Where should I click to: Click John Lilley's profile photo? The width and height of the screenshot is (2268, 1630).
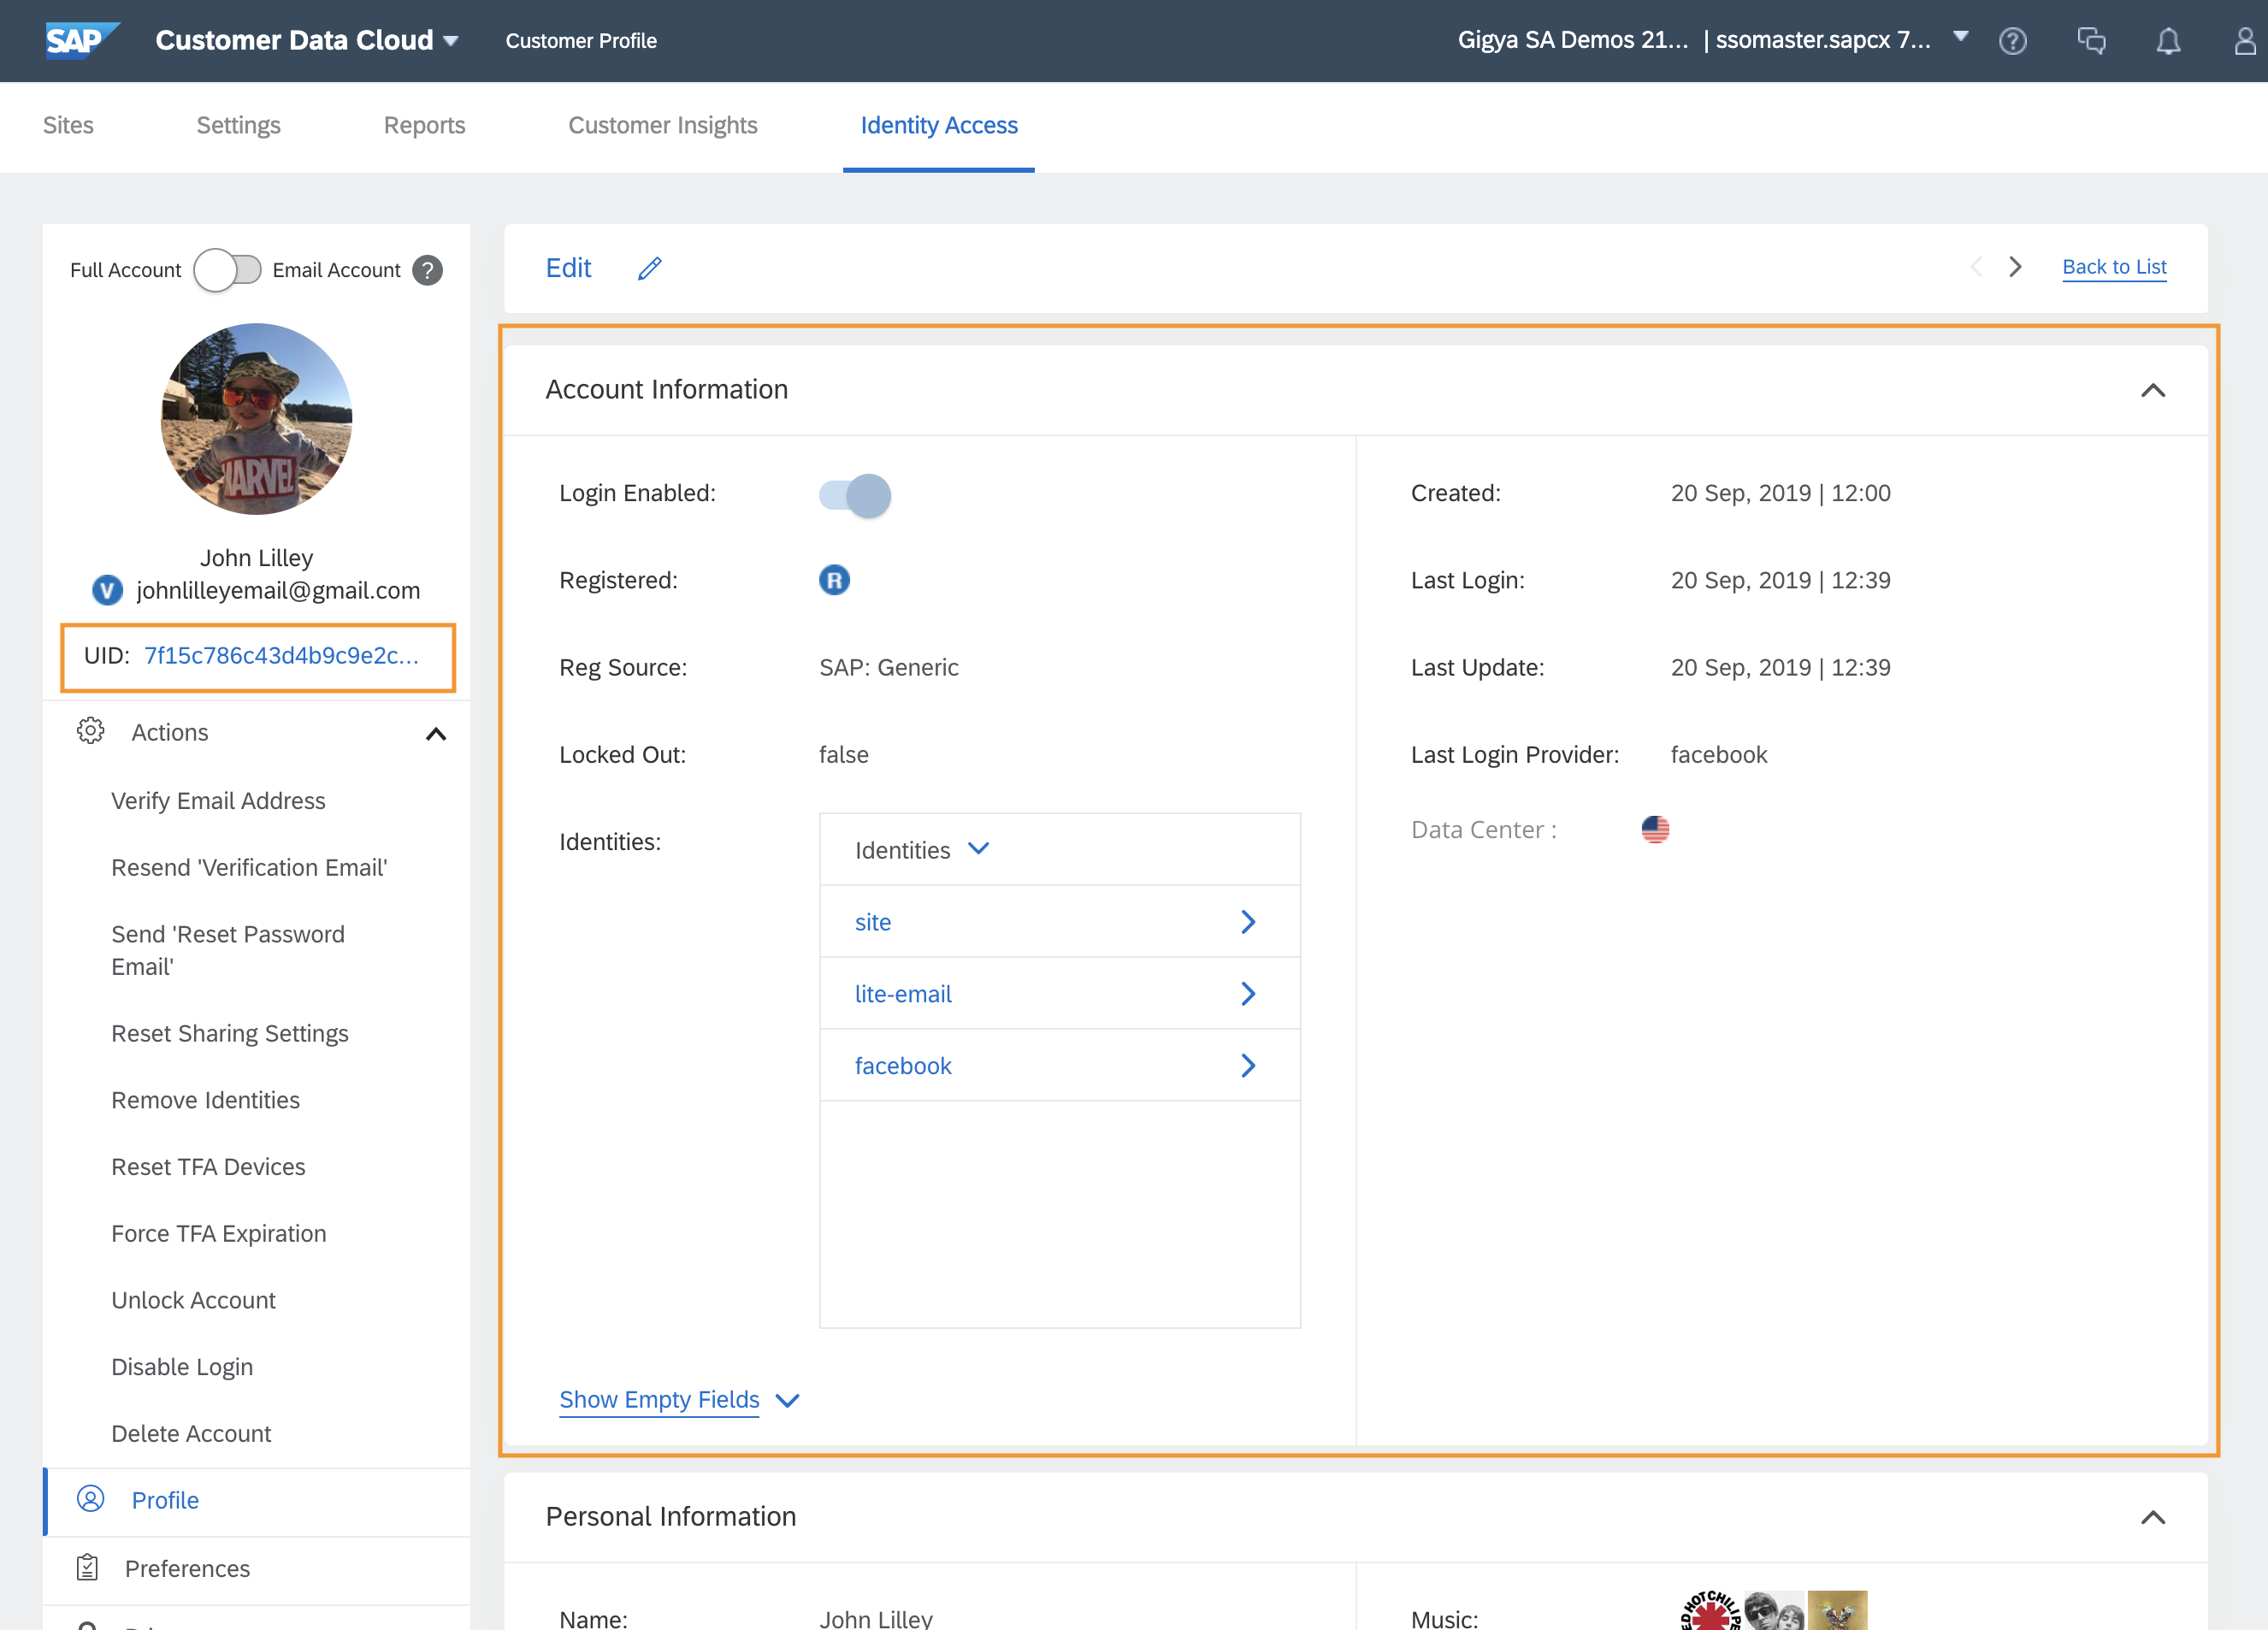pos(256,419)
